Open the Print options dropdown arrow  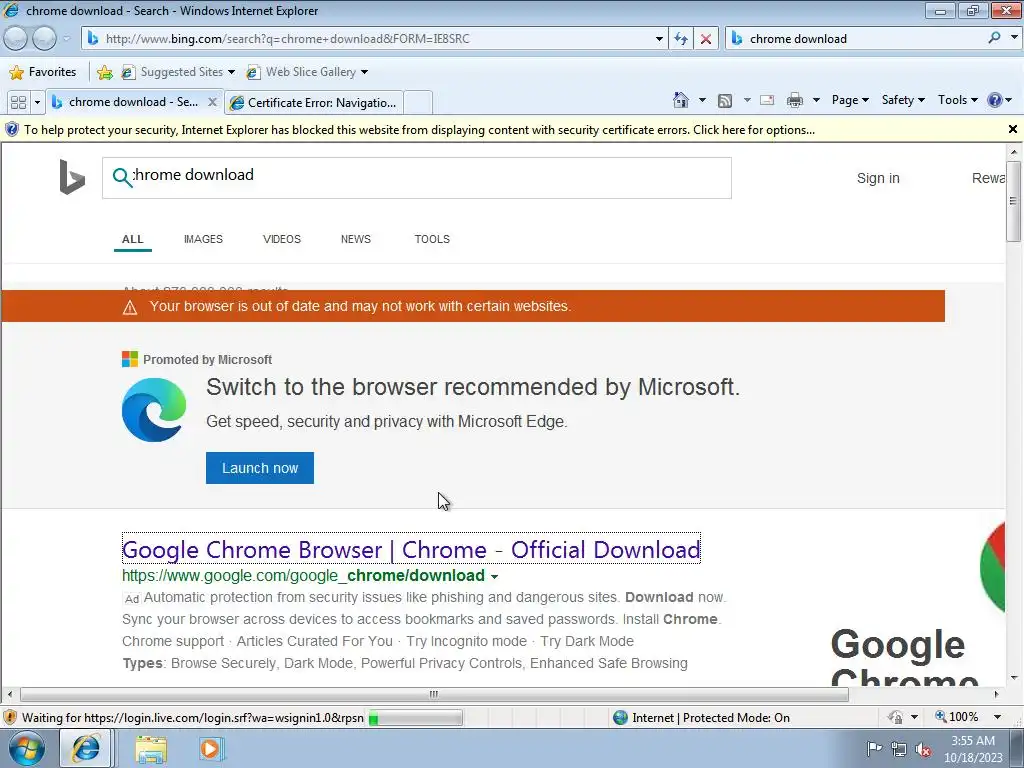pyautogui.click(x=816, y=100)
